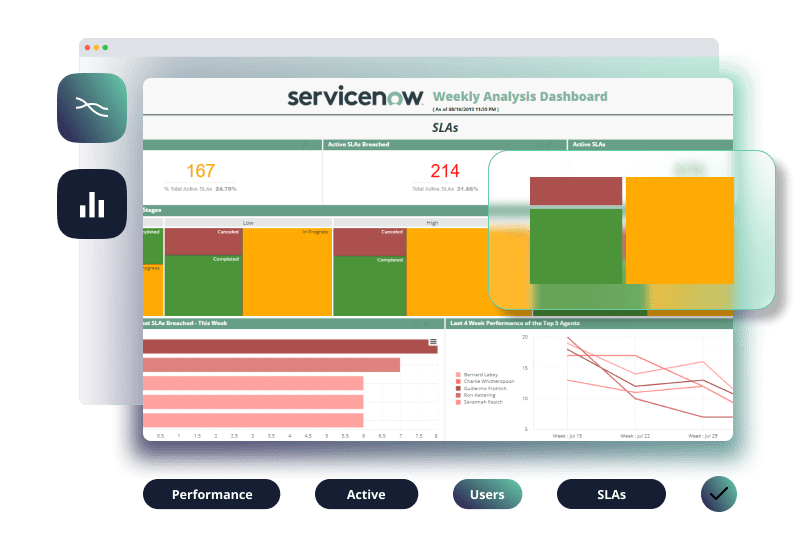Click the Week : Jul 29 axis label

coord(703,436)
